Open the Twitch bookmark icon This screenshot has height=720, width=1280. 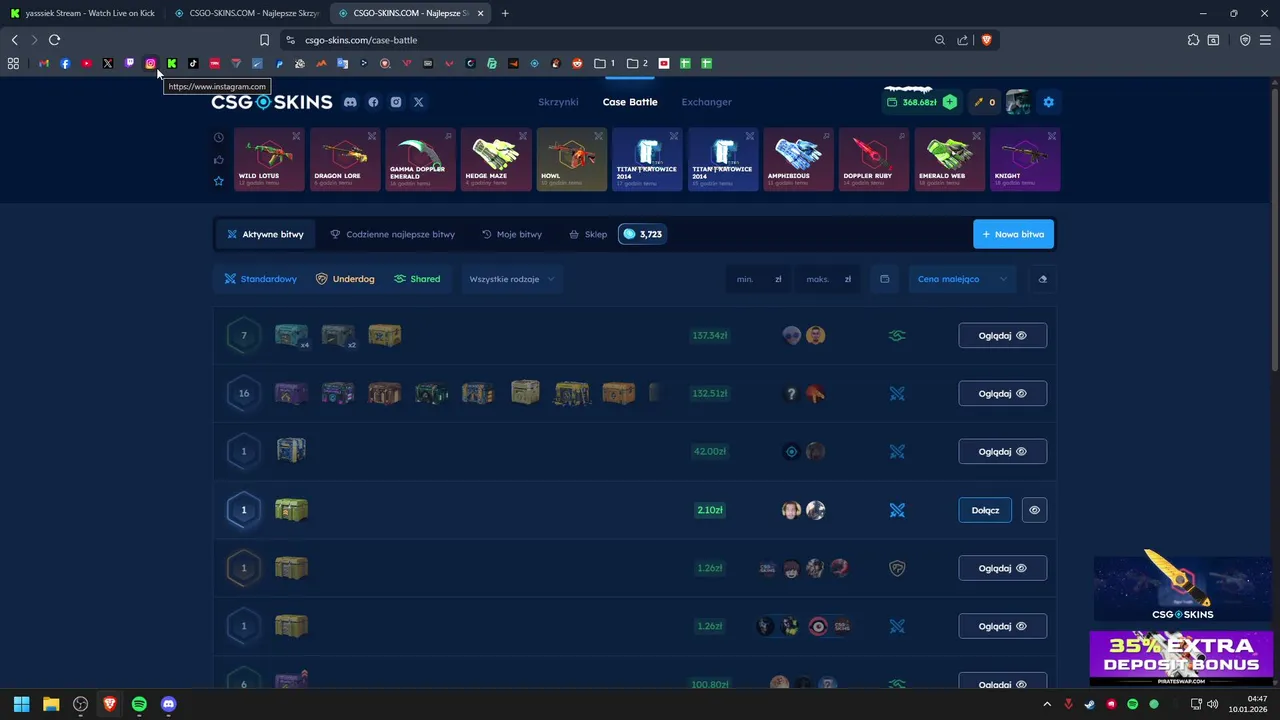(x=129, y=63)
